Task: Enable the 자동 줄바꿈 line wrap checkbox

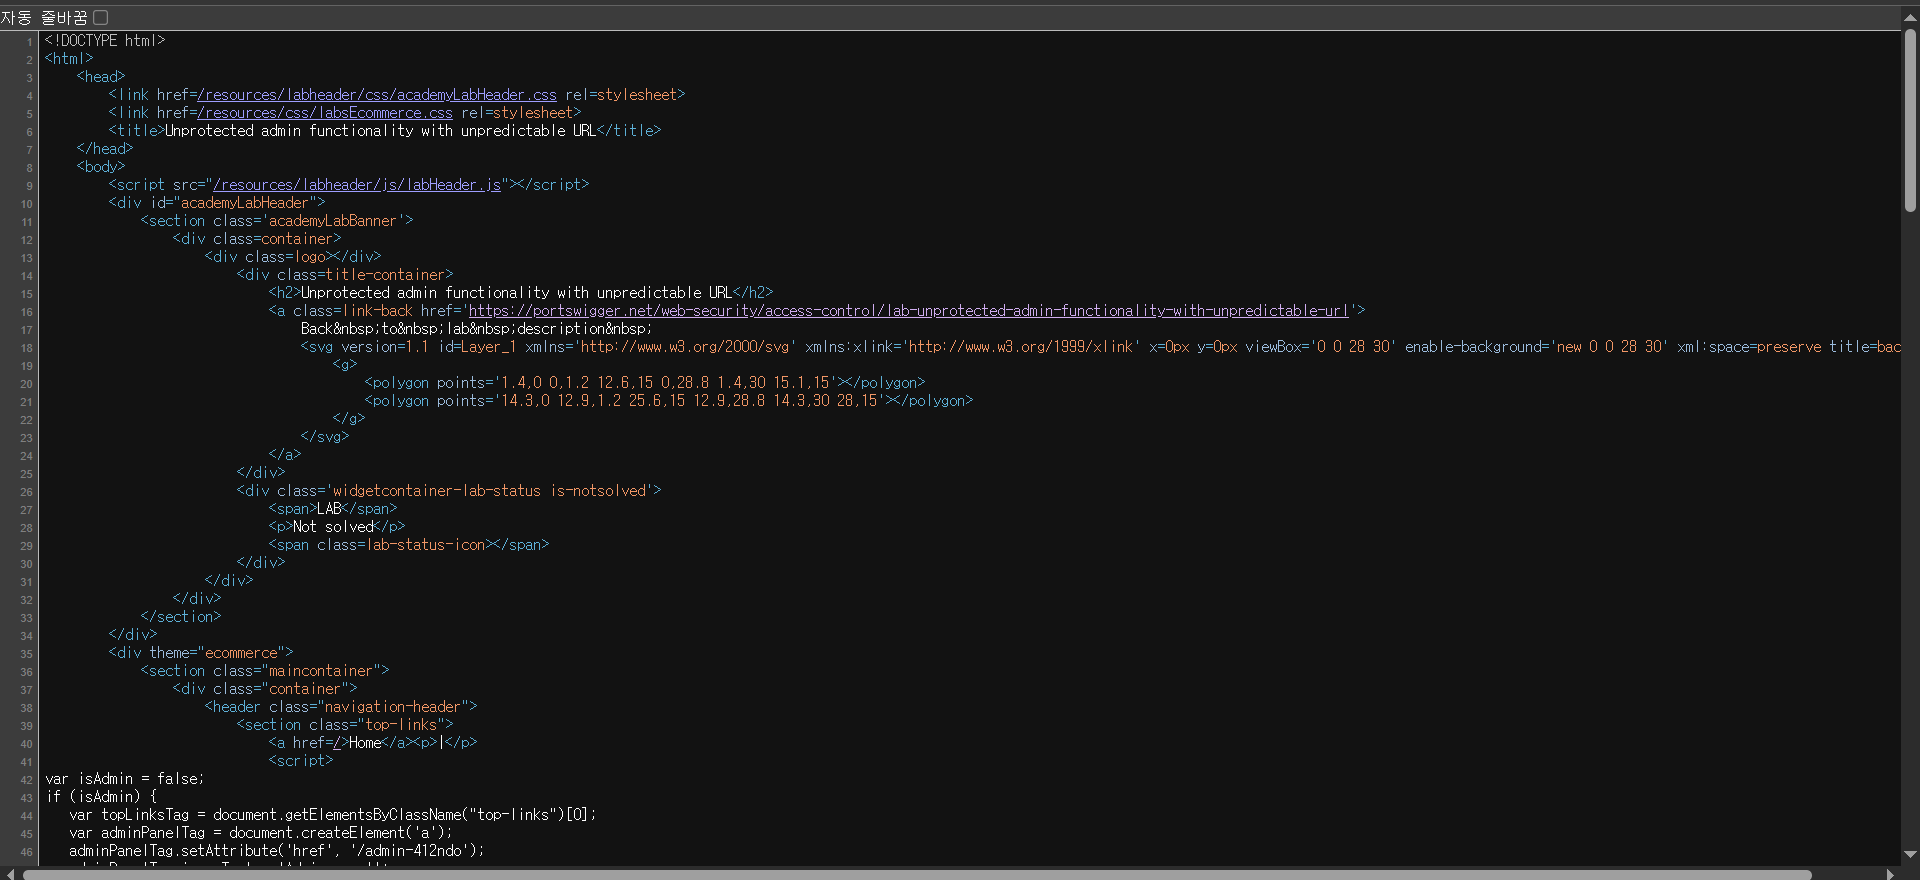Action: (101, 18)
